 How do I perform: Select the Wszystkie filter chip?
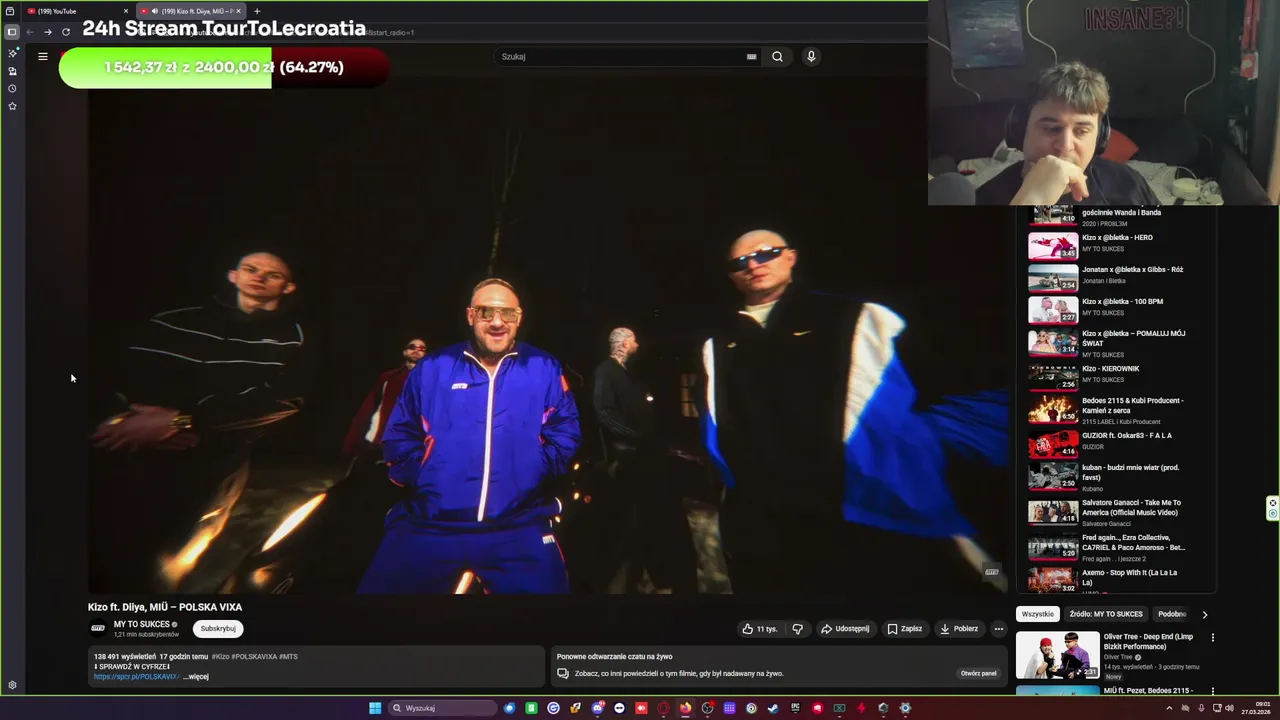[1037, 614]
